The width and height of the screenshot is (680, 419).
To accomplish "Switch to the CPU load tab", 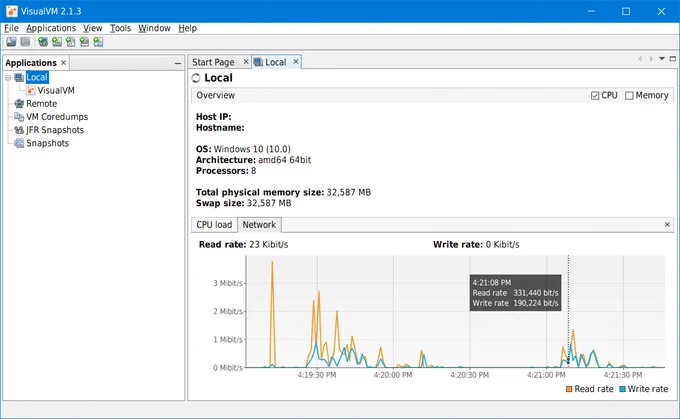I will [214, 225].
